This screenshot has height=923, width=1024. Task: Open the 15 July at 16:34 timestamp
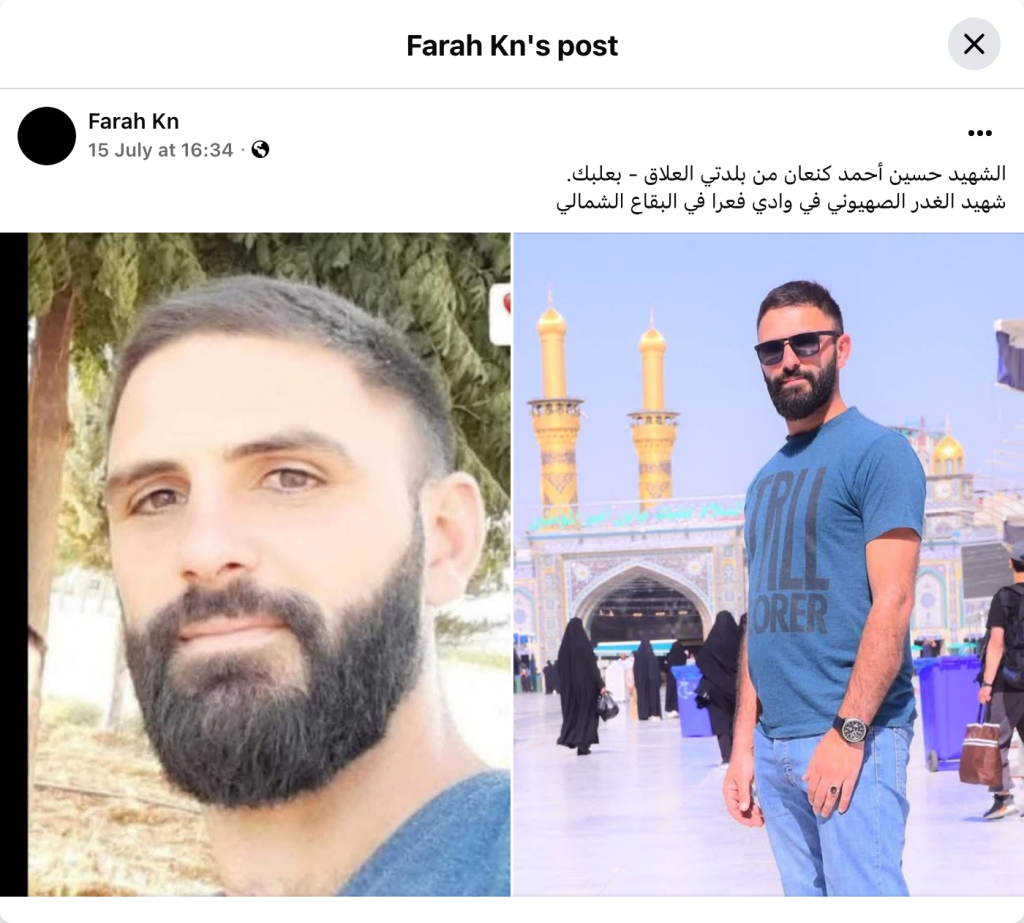(x=160, y=150)
